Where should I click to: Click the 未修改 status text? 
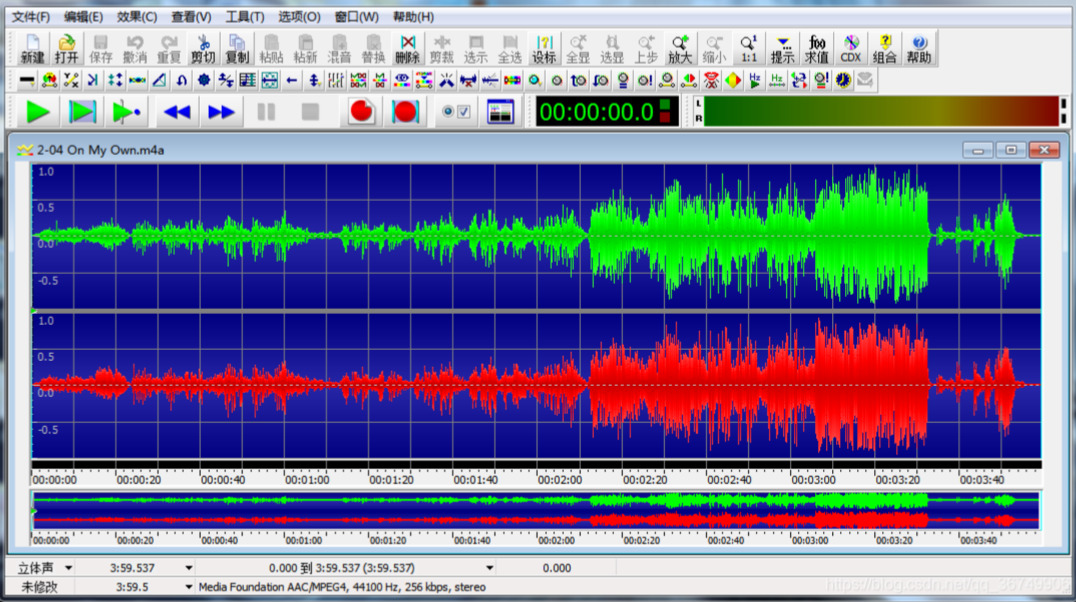(x=39, y=587)
